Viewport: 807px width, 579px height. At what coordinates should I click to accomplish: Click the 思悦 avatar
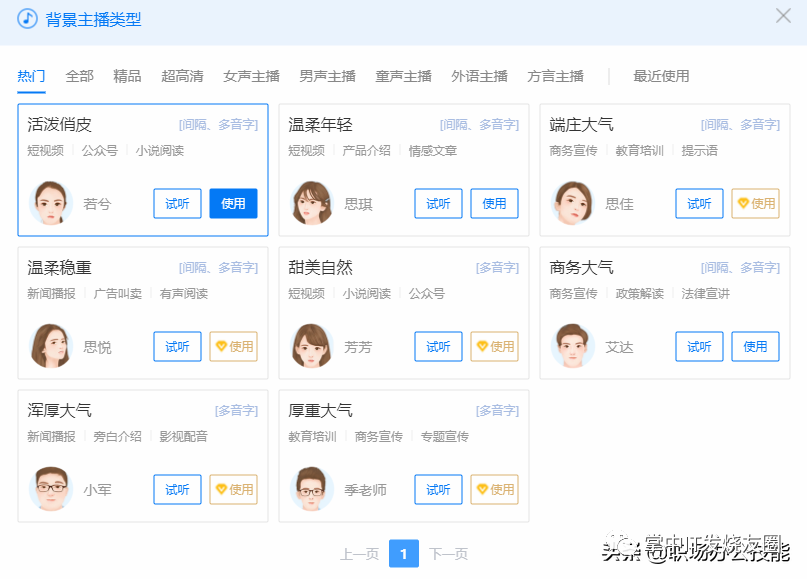coord(50,346)
